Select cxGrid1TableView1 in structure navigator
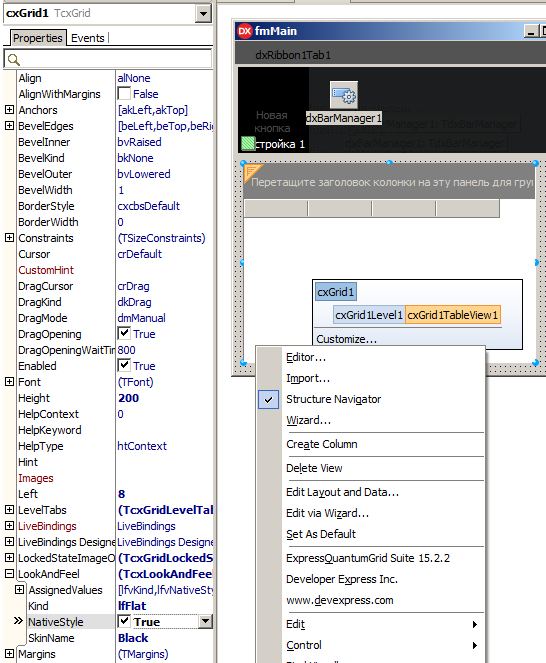Image resolution: width=546 pixels, height=663 pixels. click(453, 315)
